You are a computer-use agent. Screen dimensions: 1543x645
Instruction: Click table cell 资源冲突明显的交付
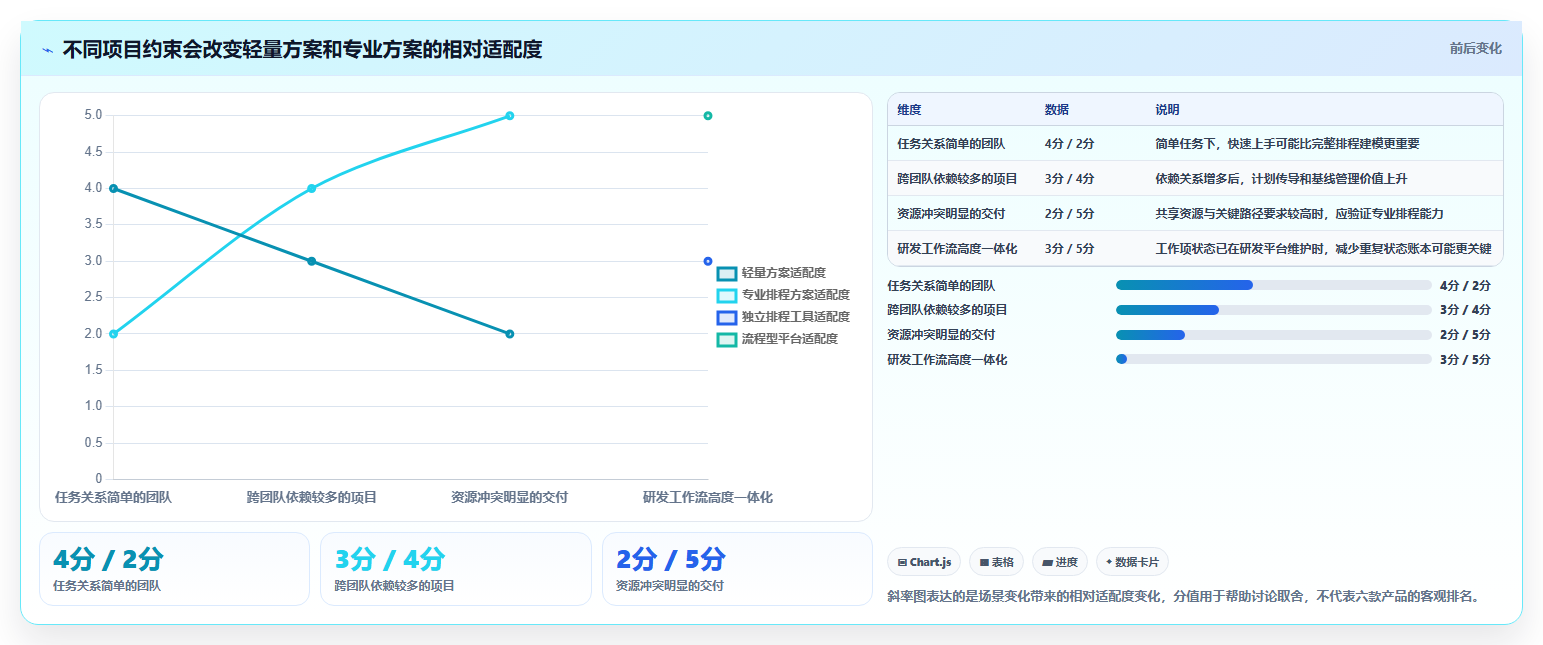pos(951,214)
